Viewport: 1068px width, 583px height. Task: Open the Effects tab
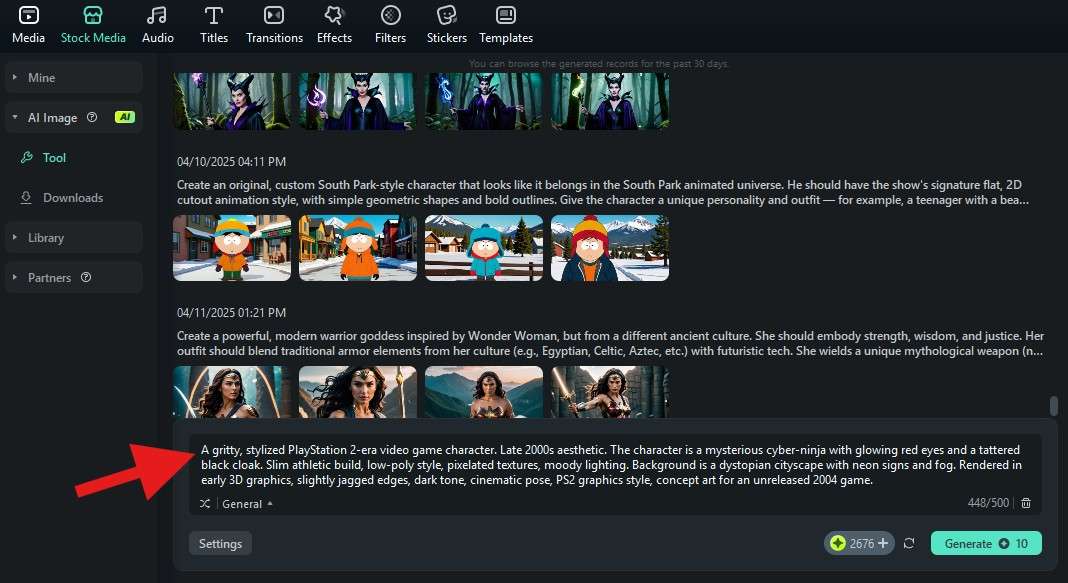coord(334,25)
